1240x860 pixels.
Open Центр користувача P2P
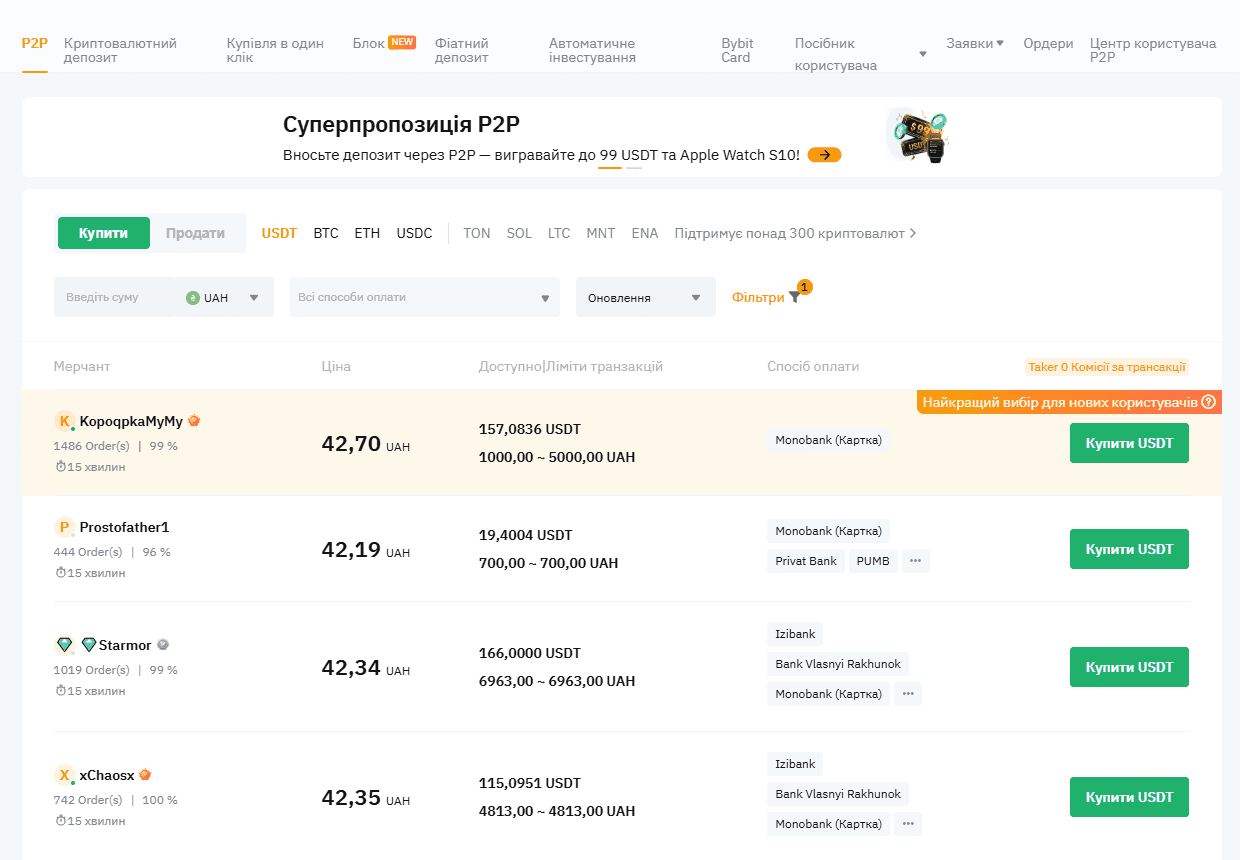tap(1153, 51)
